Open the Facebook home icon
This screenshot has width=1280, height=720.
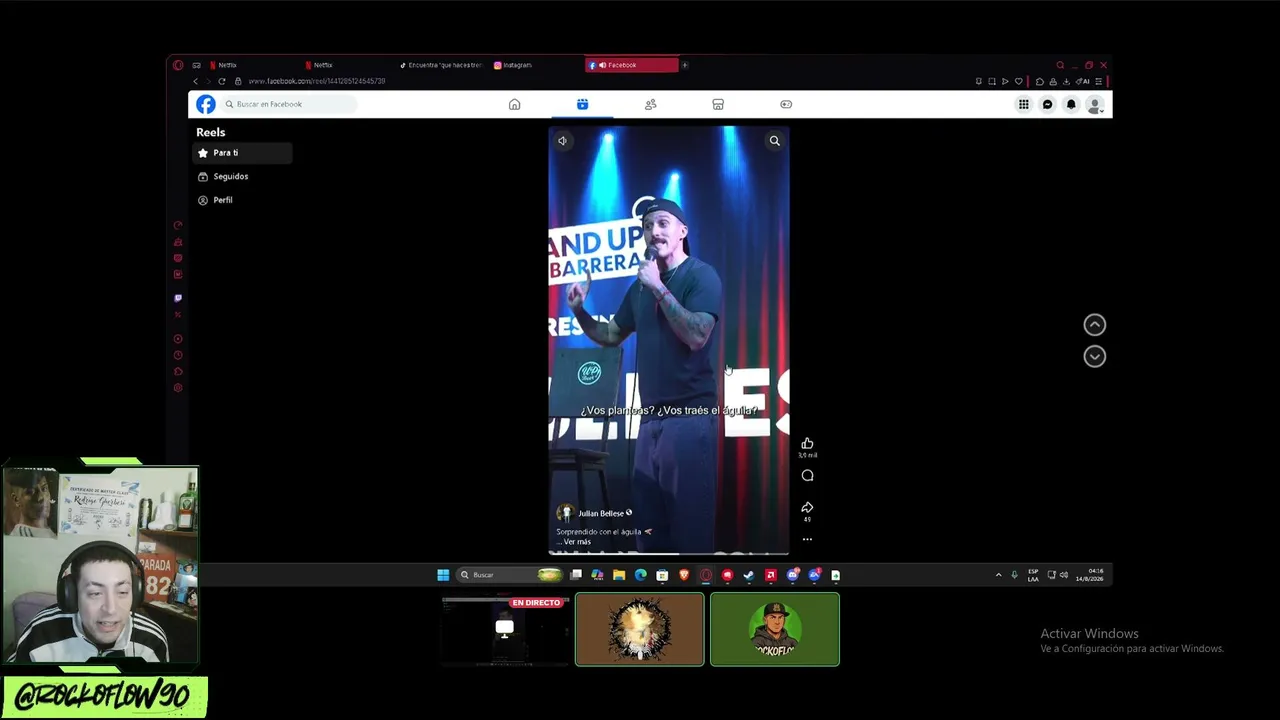point(514,104)
